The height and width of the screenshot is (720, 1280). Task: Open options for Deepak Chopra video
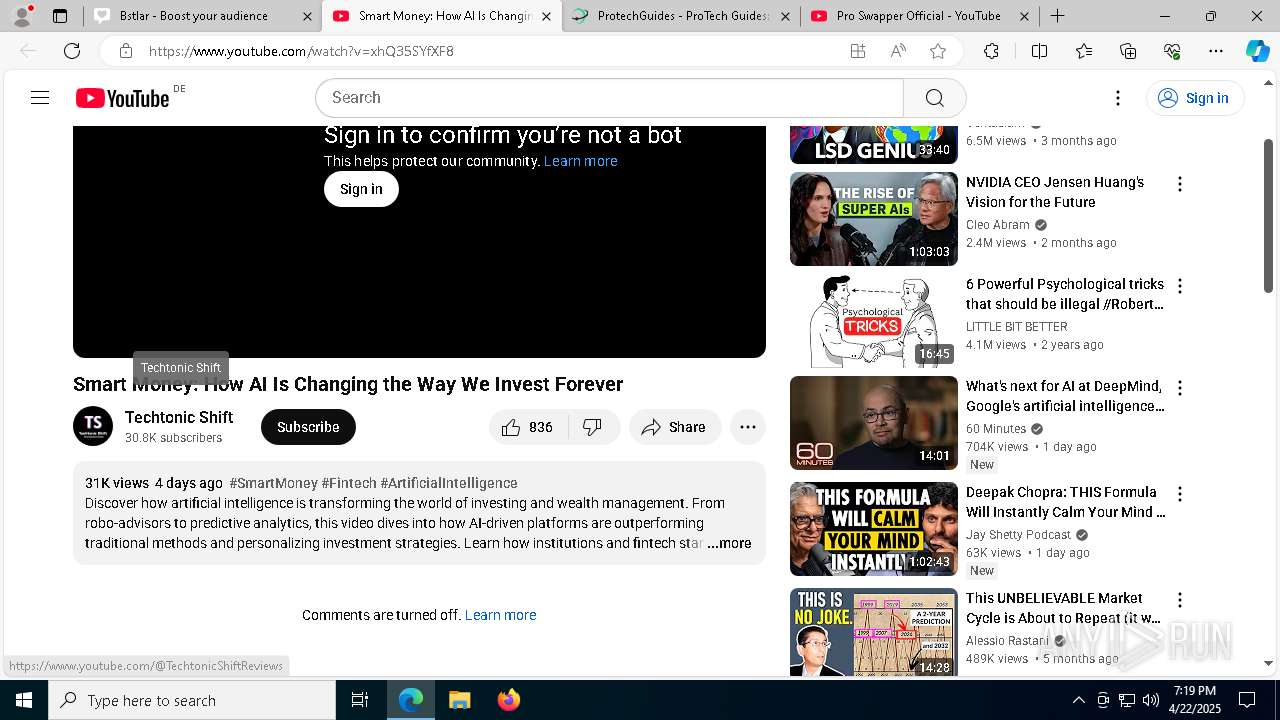tap(1180, 494)
